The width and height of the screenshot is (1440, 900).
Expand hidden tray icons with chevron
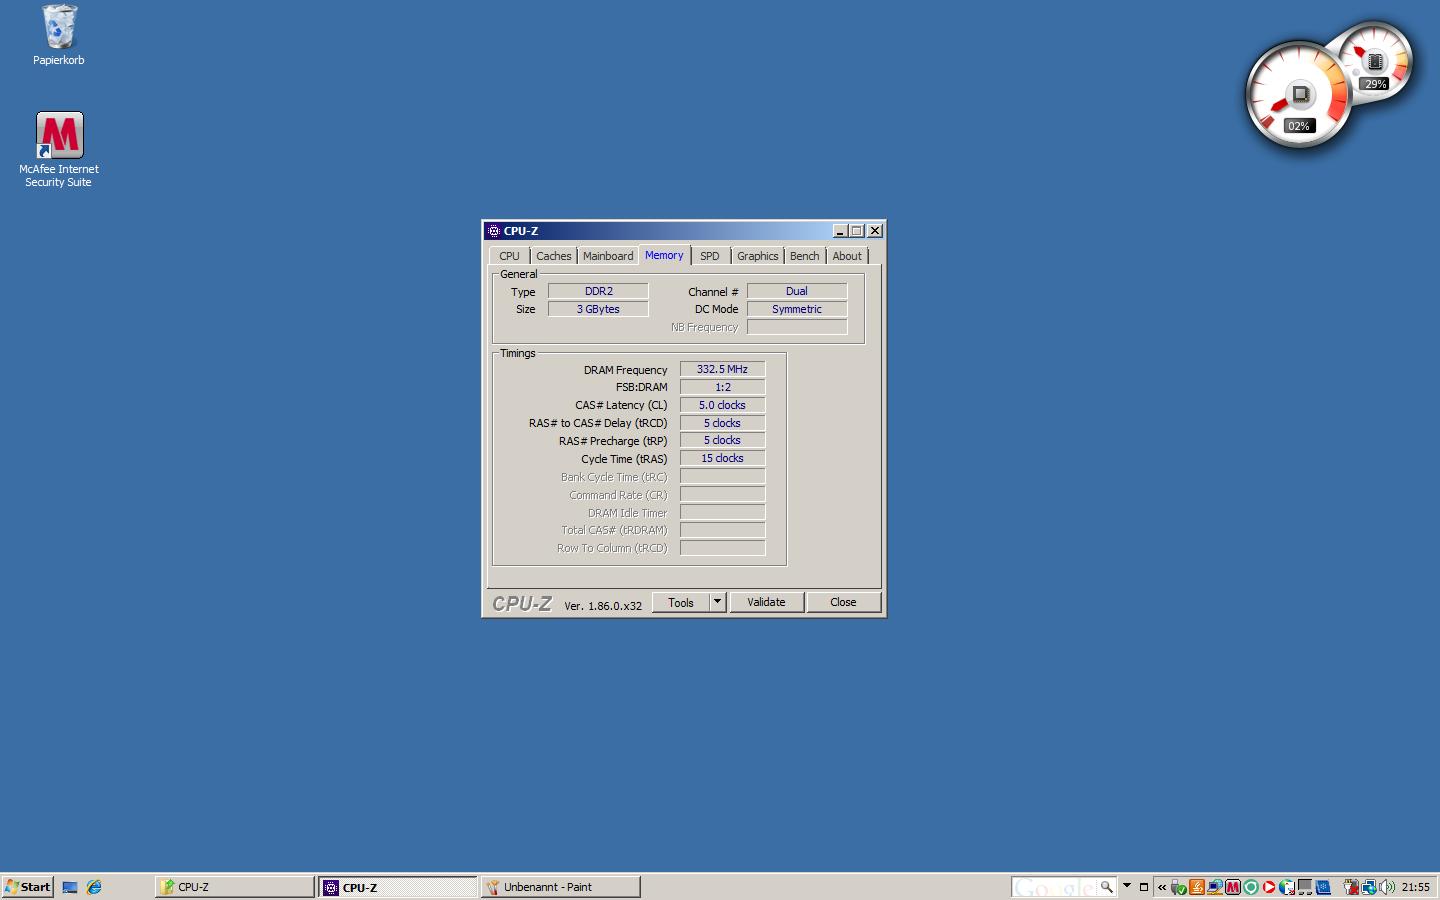tap(1162, 887)
